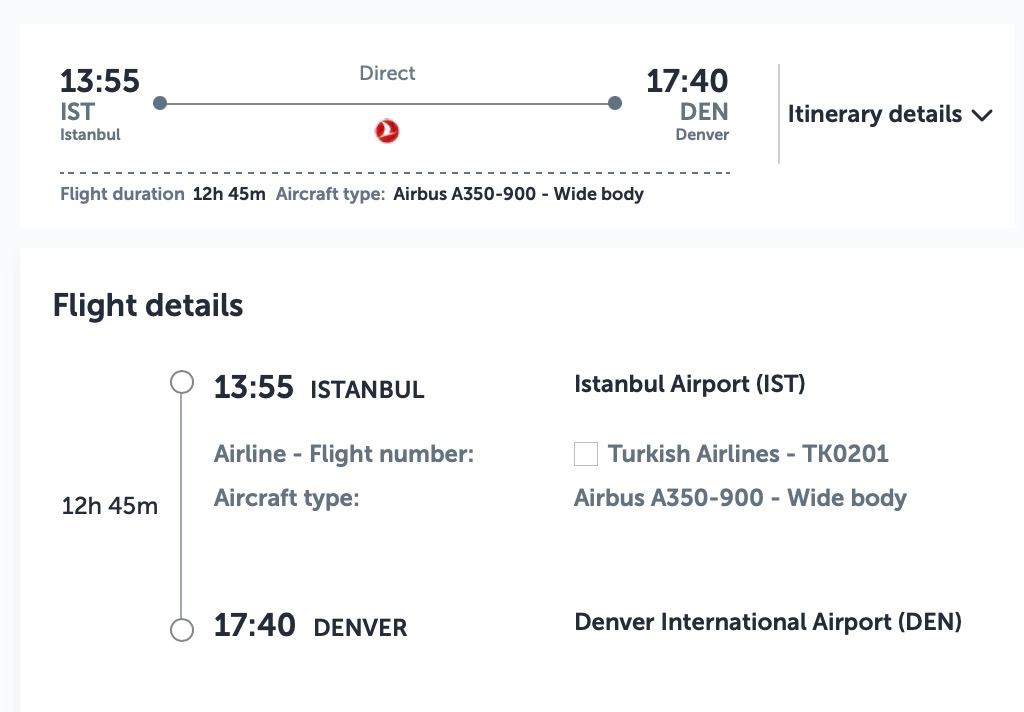Viewport: 1024px width, 712px height.
Task: Click the Direct flight label
Action: point(387,73)
